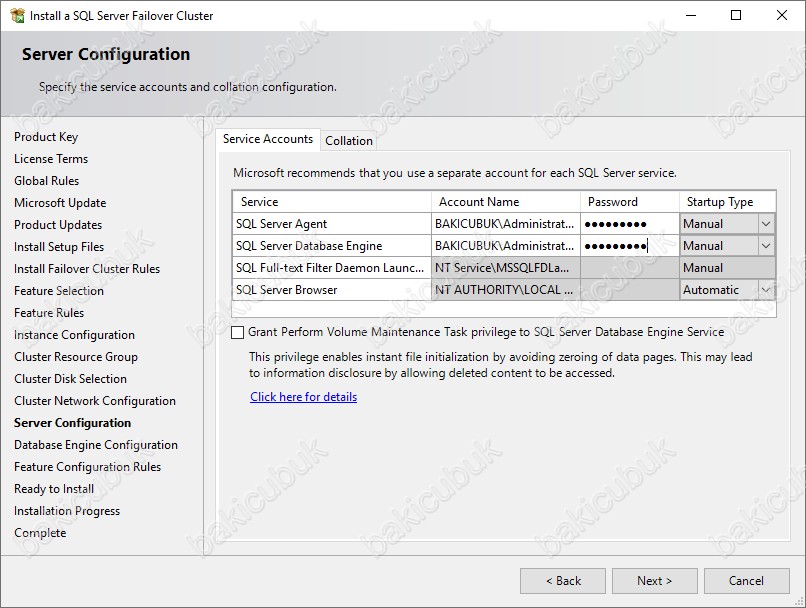Click the Cluster Disk Selection step
This screenshot has width=806, height=608.
point(70,379)
